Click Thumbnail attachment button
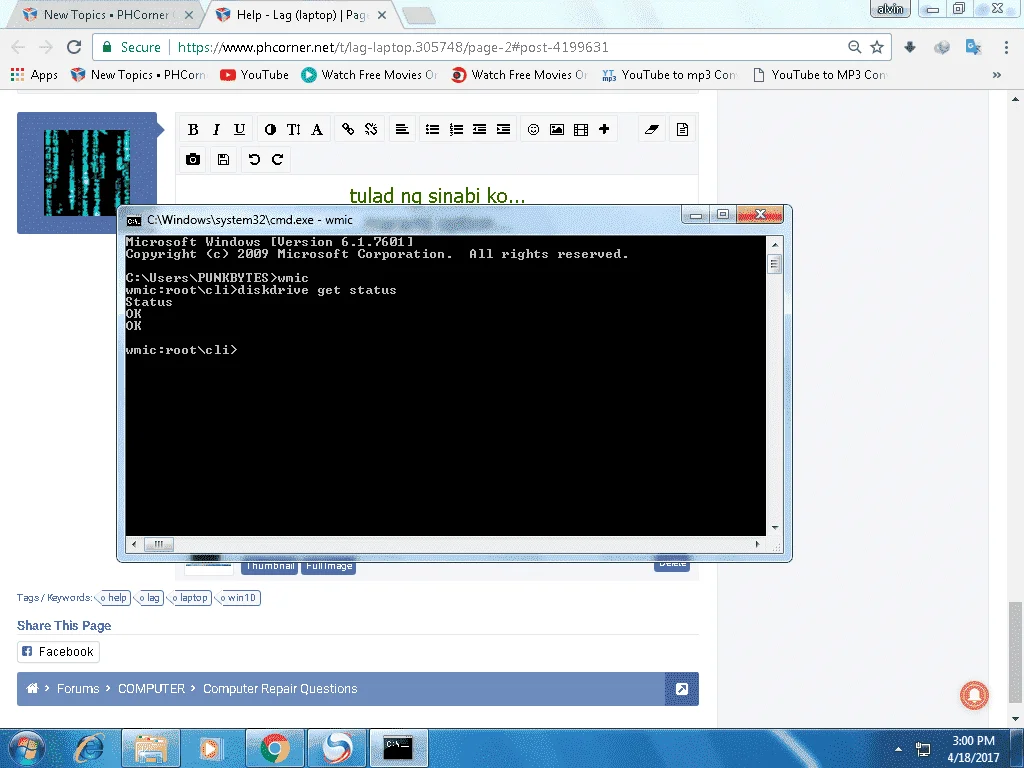The image size is (1024, 768). pos(270,566)
